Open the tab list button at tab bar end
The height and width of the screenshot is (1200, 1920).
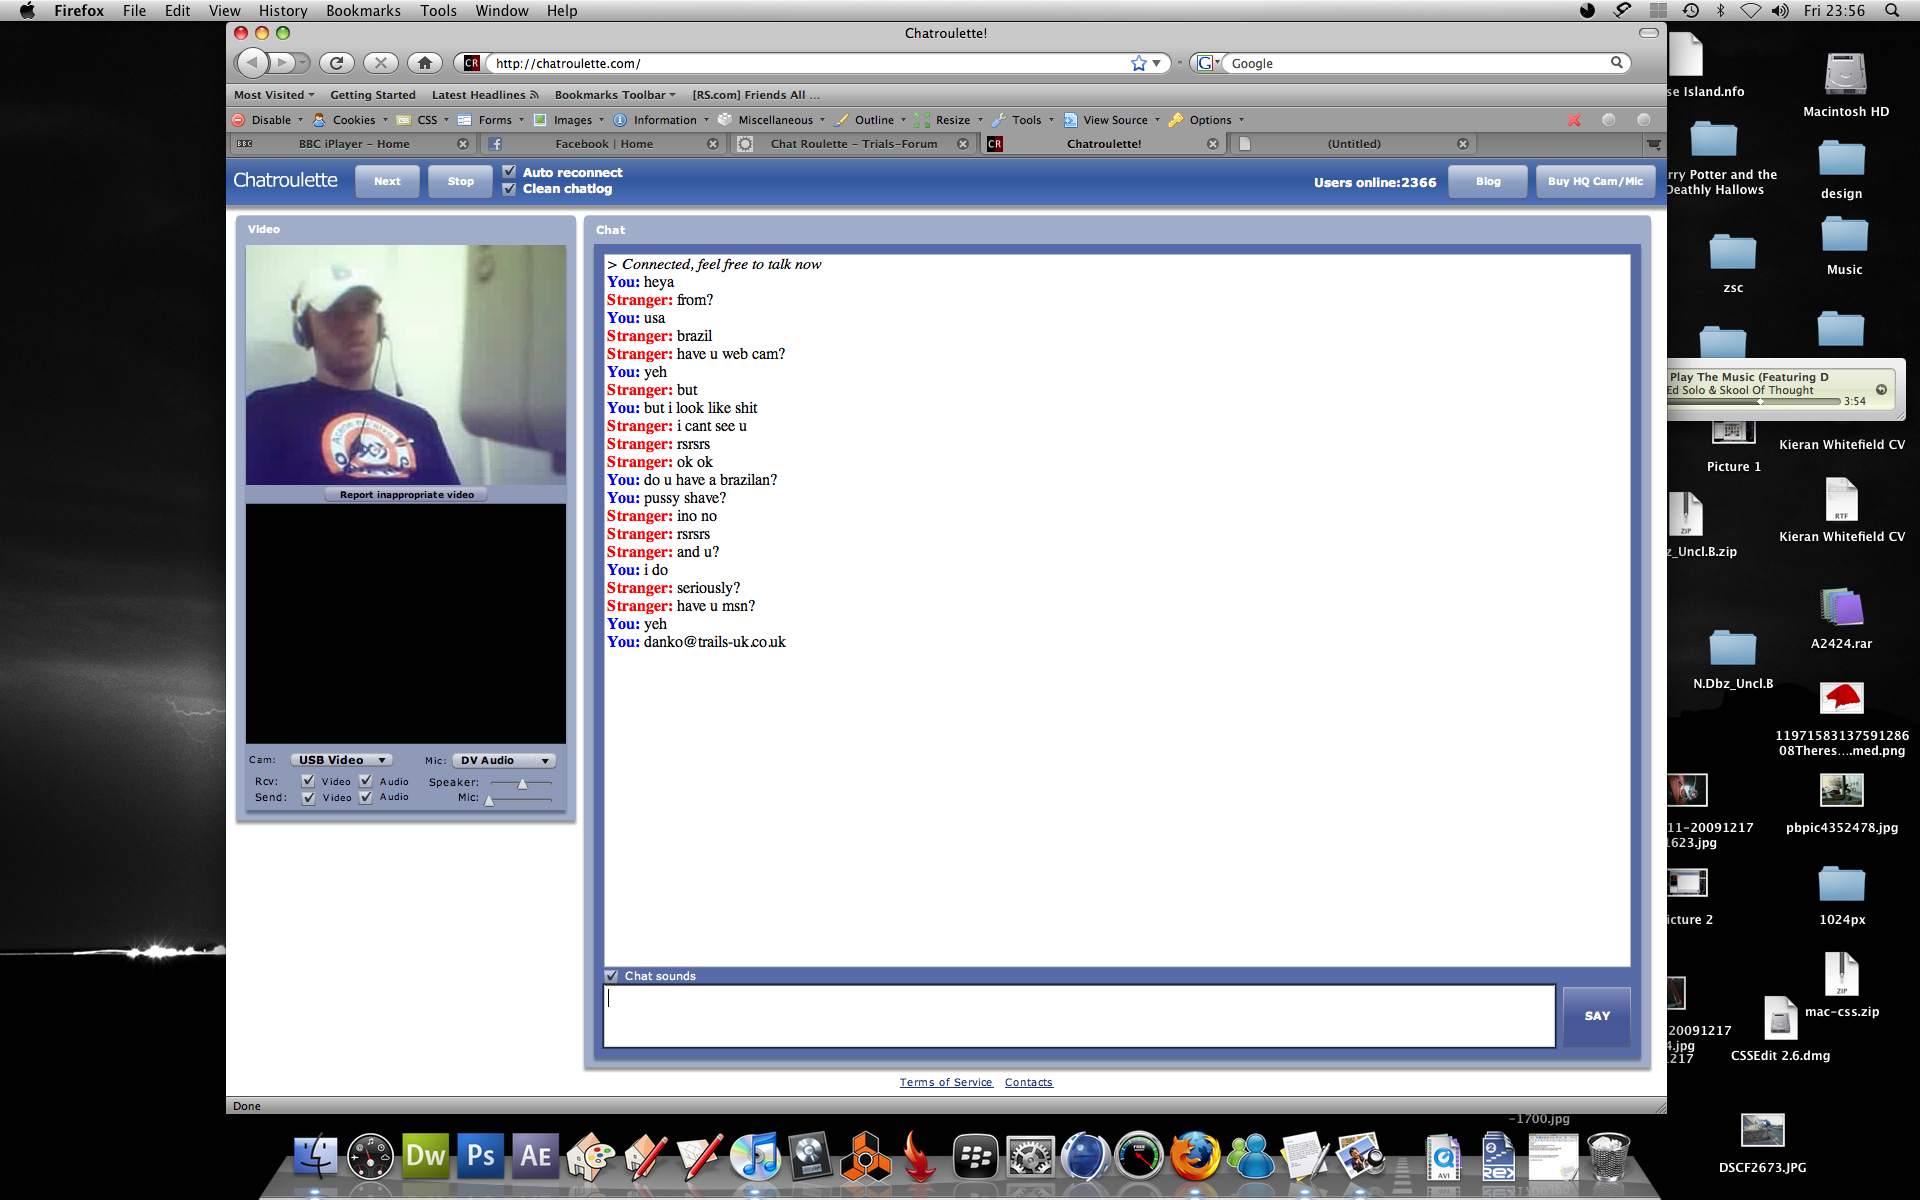tap(1654, 144)
